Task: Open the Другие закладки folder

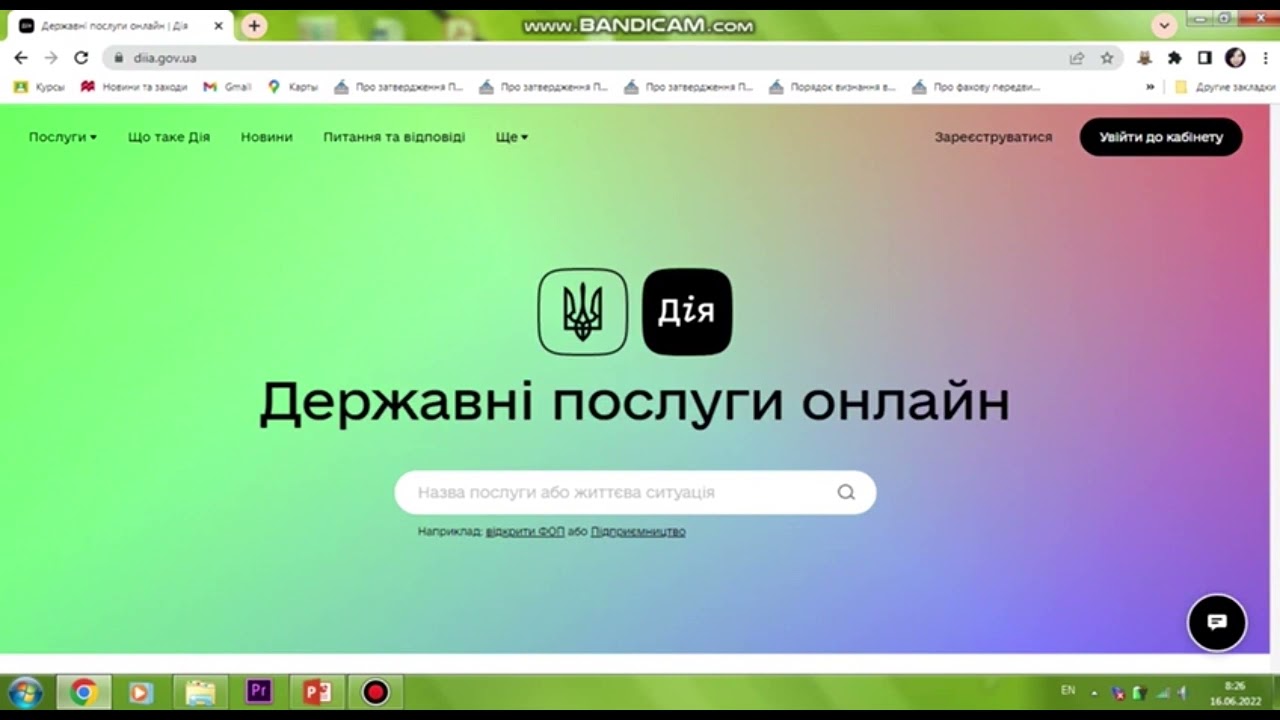Action: coord(1225,87)
